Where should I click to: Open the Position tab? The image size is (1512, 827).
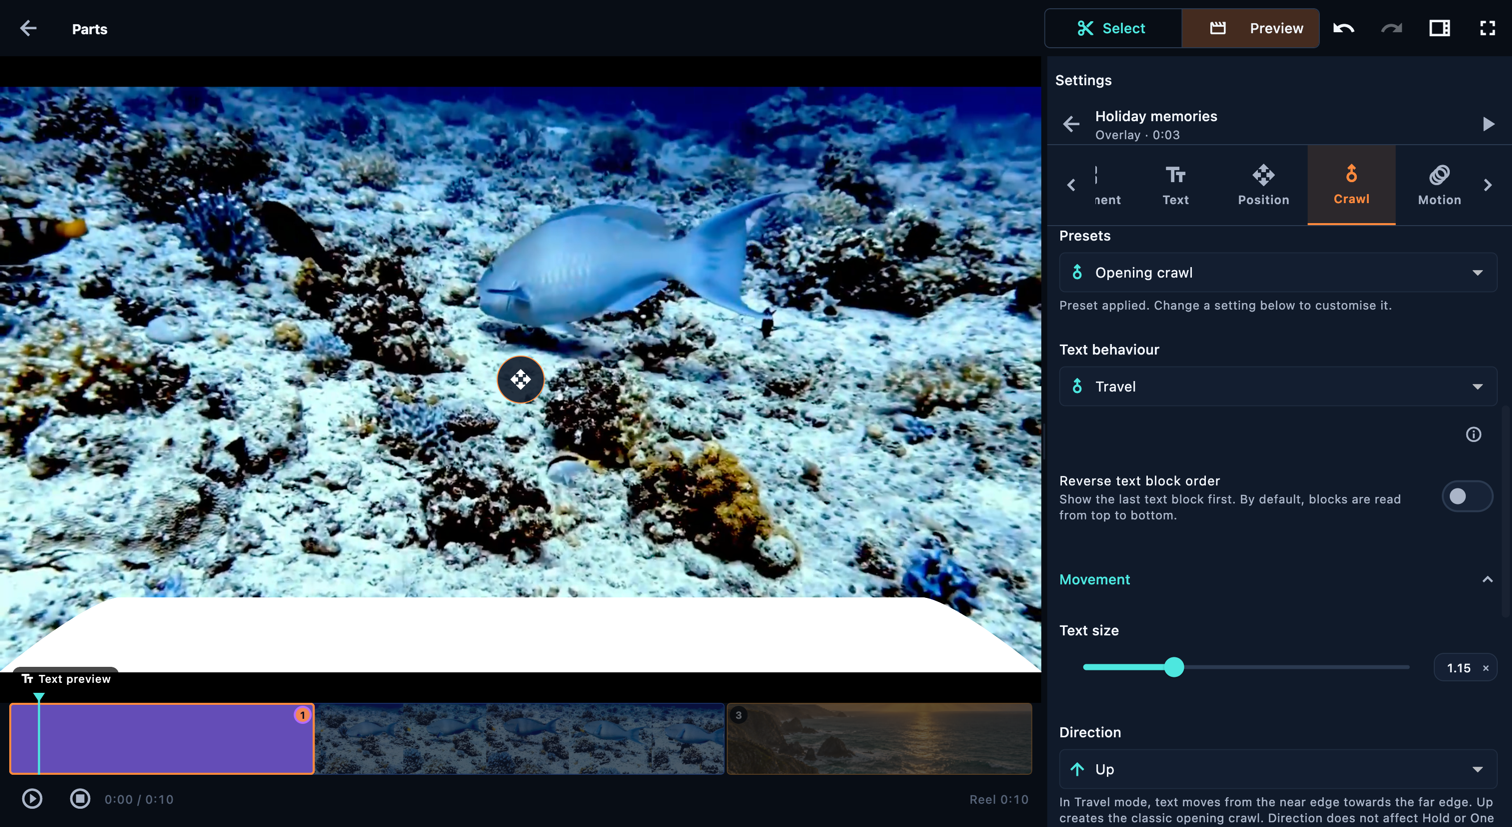(x=1264, y=185)
